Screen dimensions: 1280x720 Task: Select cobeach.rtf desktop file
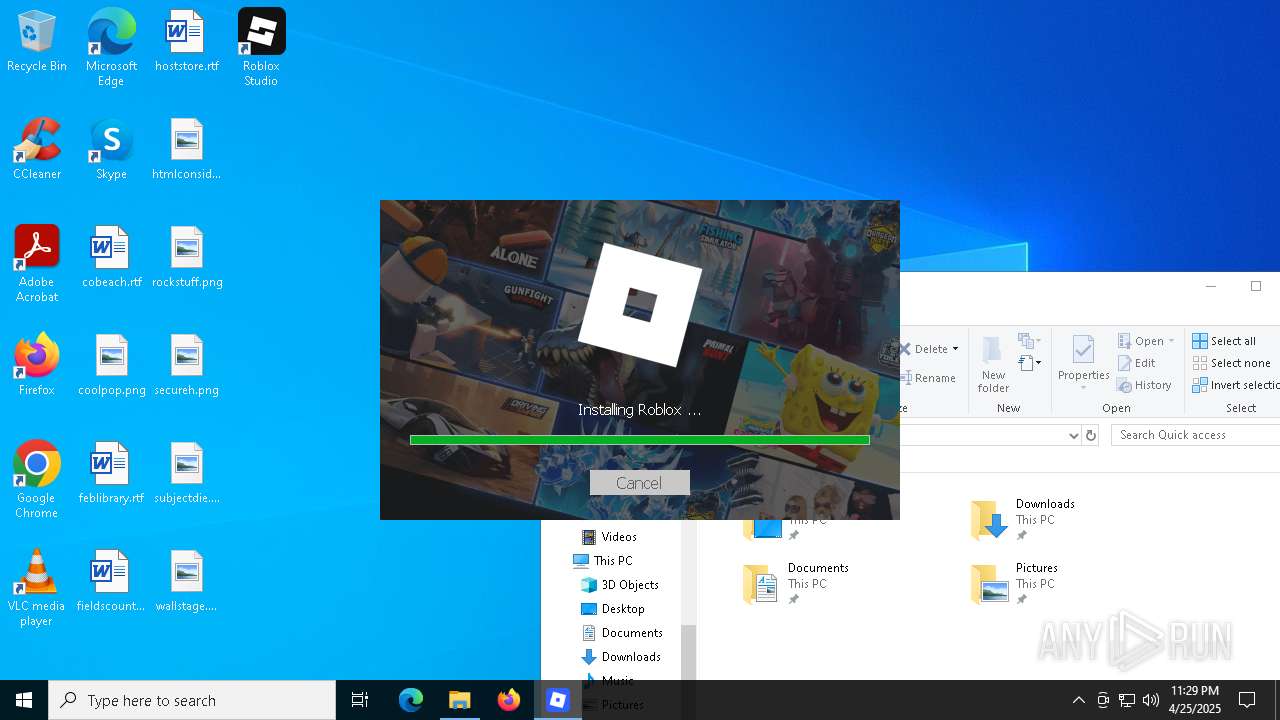tap(111, 258)
